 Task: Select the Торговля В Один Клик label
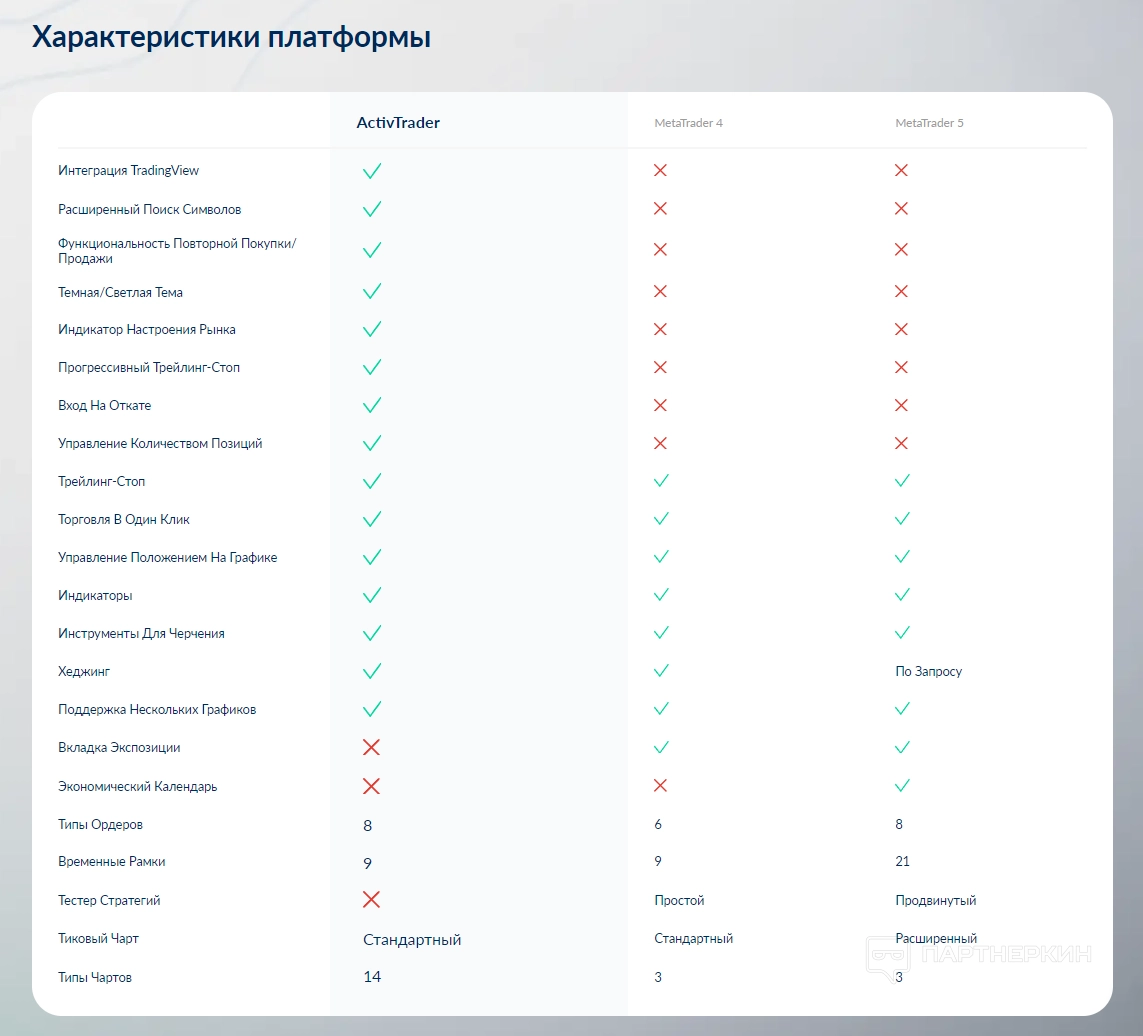124,519
